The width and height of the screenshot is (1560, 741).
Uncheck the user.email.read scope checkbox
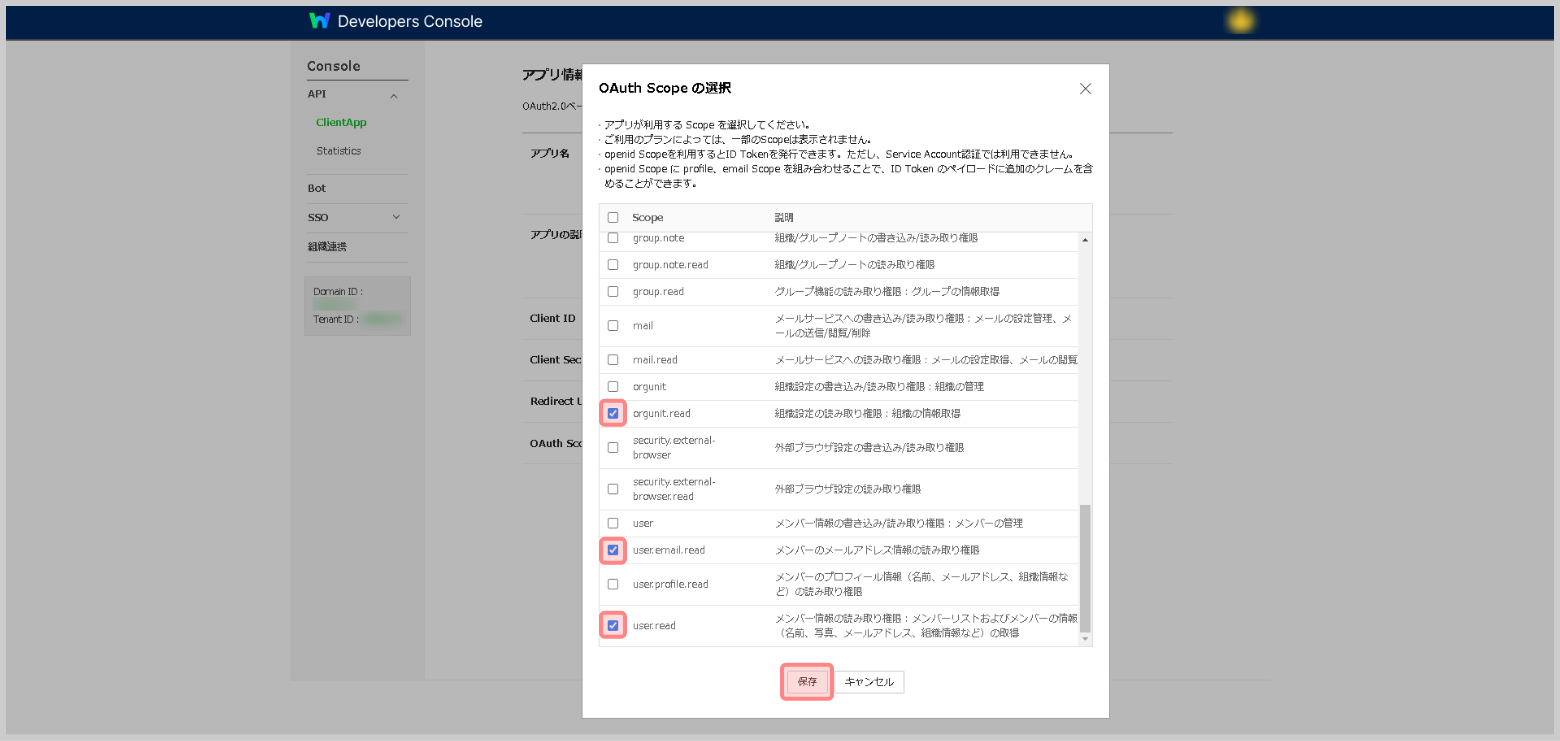point(613,550)
